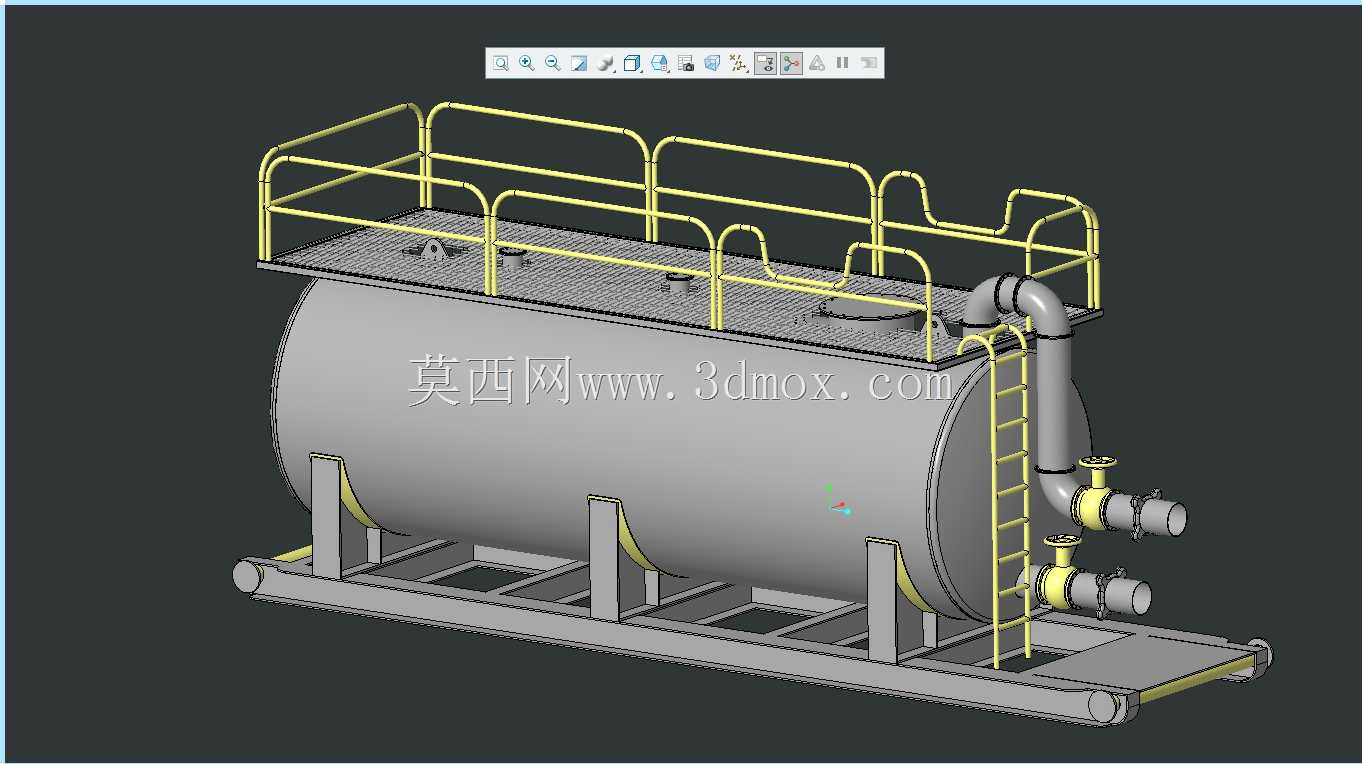Open the Rendering options sphere dropdown
Viewport: 1362px width, 764px height.
click(x=606, y=63)
